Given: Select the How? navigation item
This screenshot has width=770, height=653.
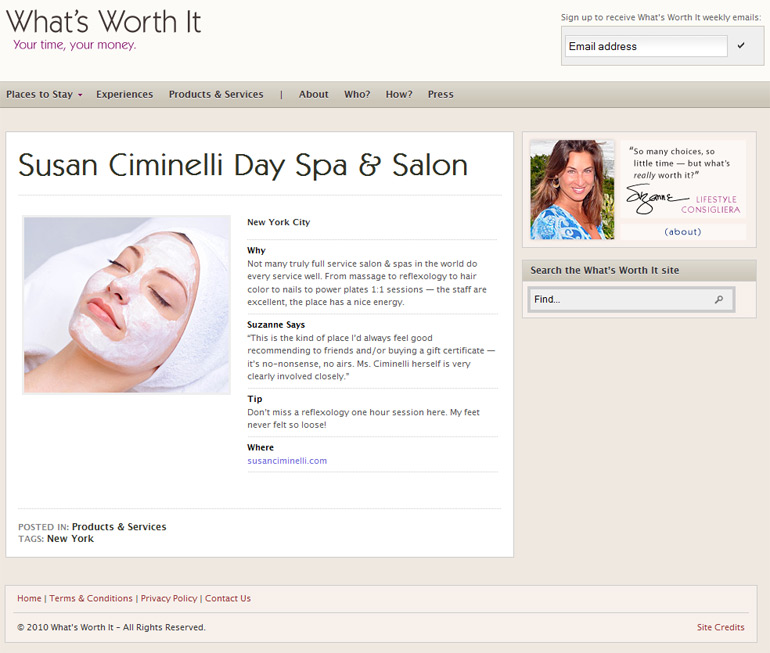Looking at the screenshot, I should point(399,95).
